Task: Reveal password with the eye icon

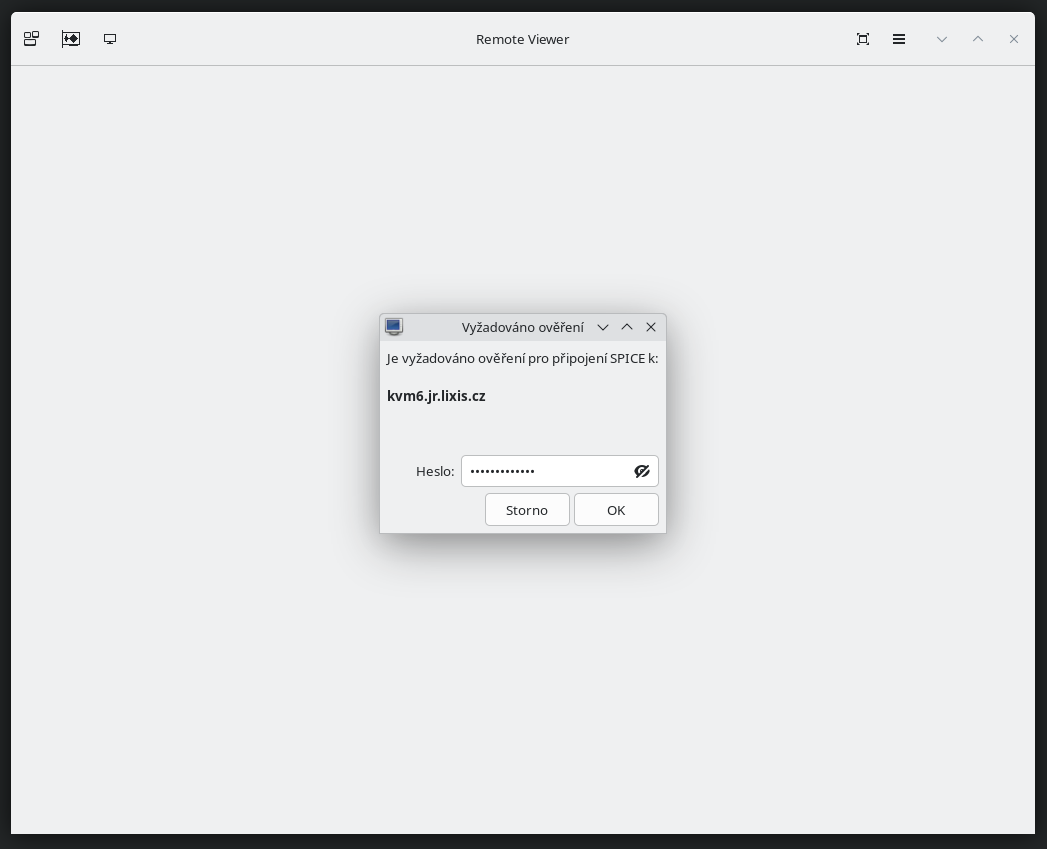Action: [642, 471]
